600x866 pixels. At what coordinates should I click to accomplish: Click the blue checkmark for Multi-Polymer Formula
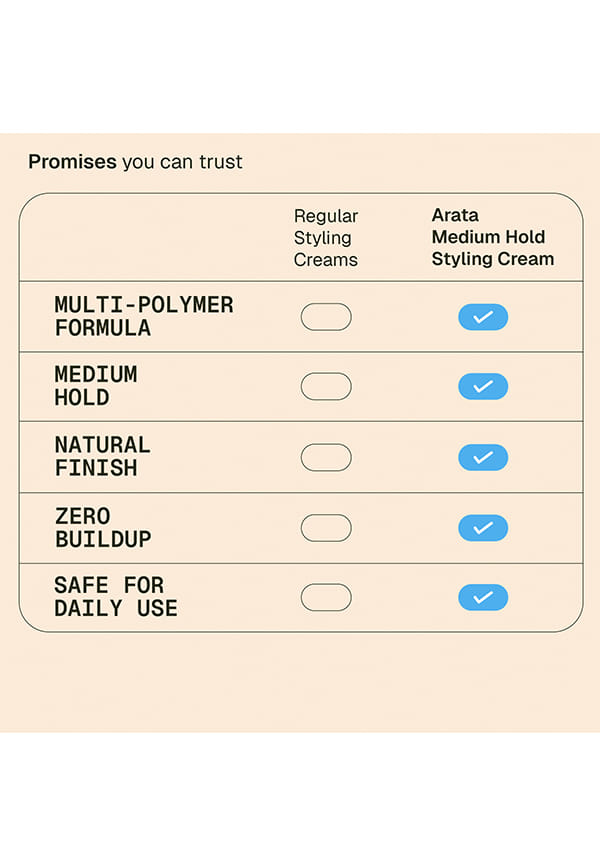pos(483,317)
